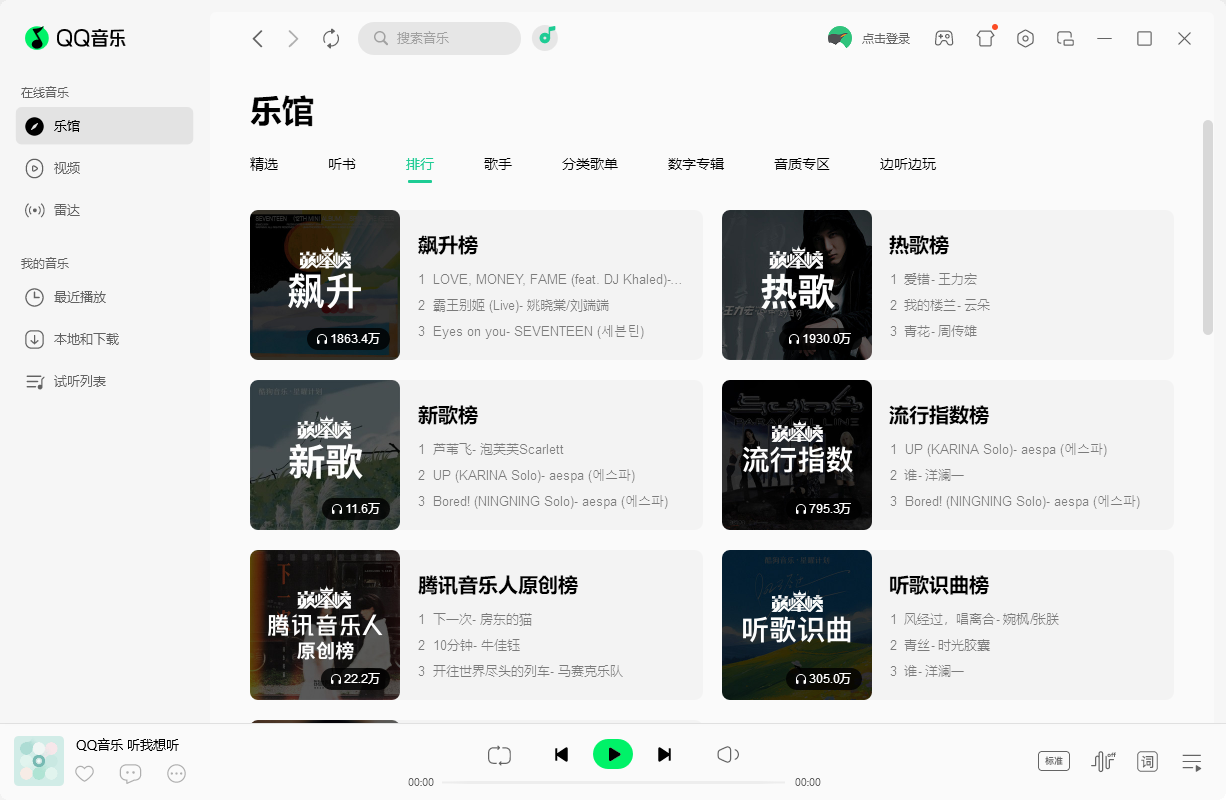Click the 点击登录 login button
Screen dimensions: 1226x800
[x=869, y=38]
